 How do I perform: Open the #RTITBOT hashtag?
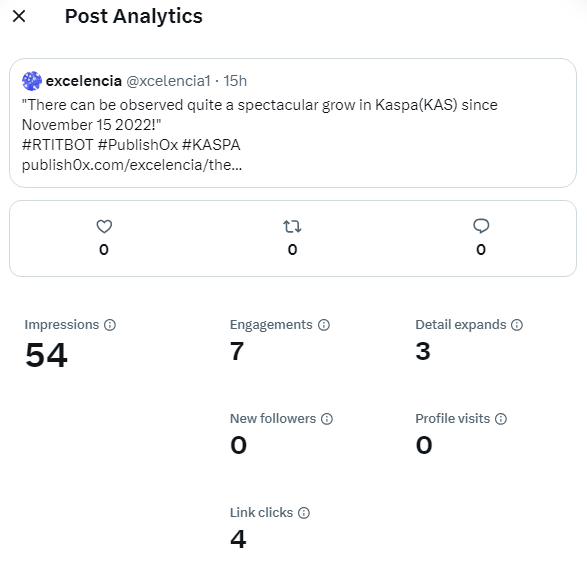coord(57,145)
